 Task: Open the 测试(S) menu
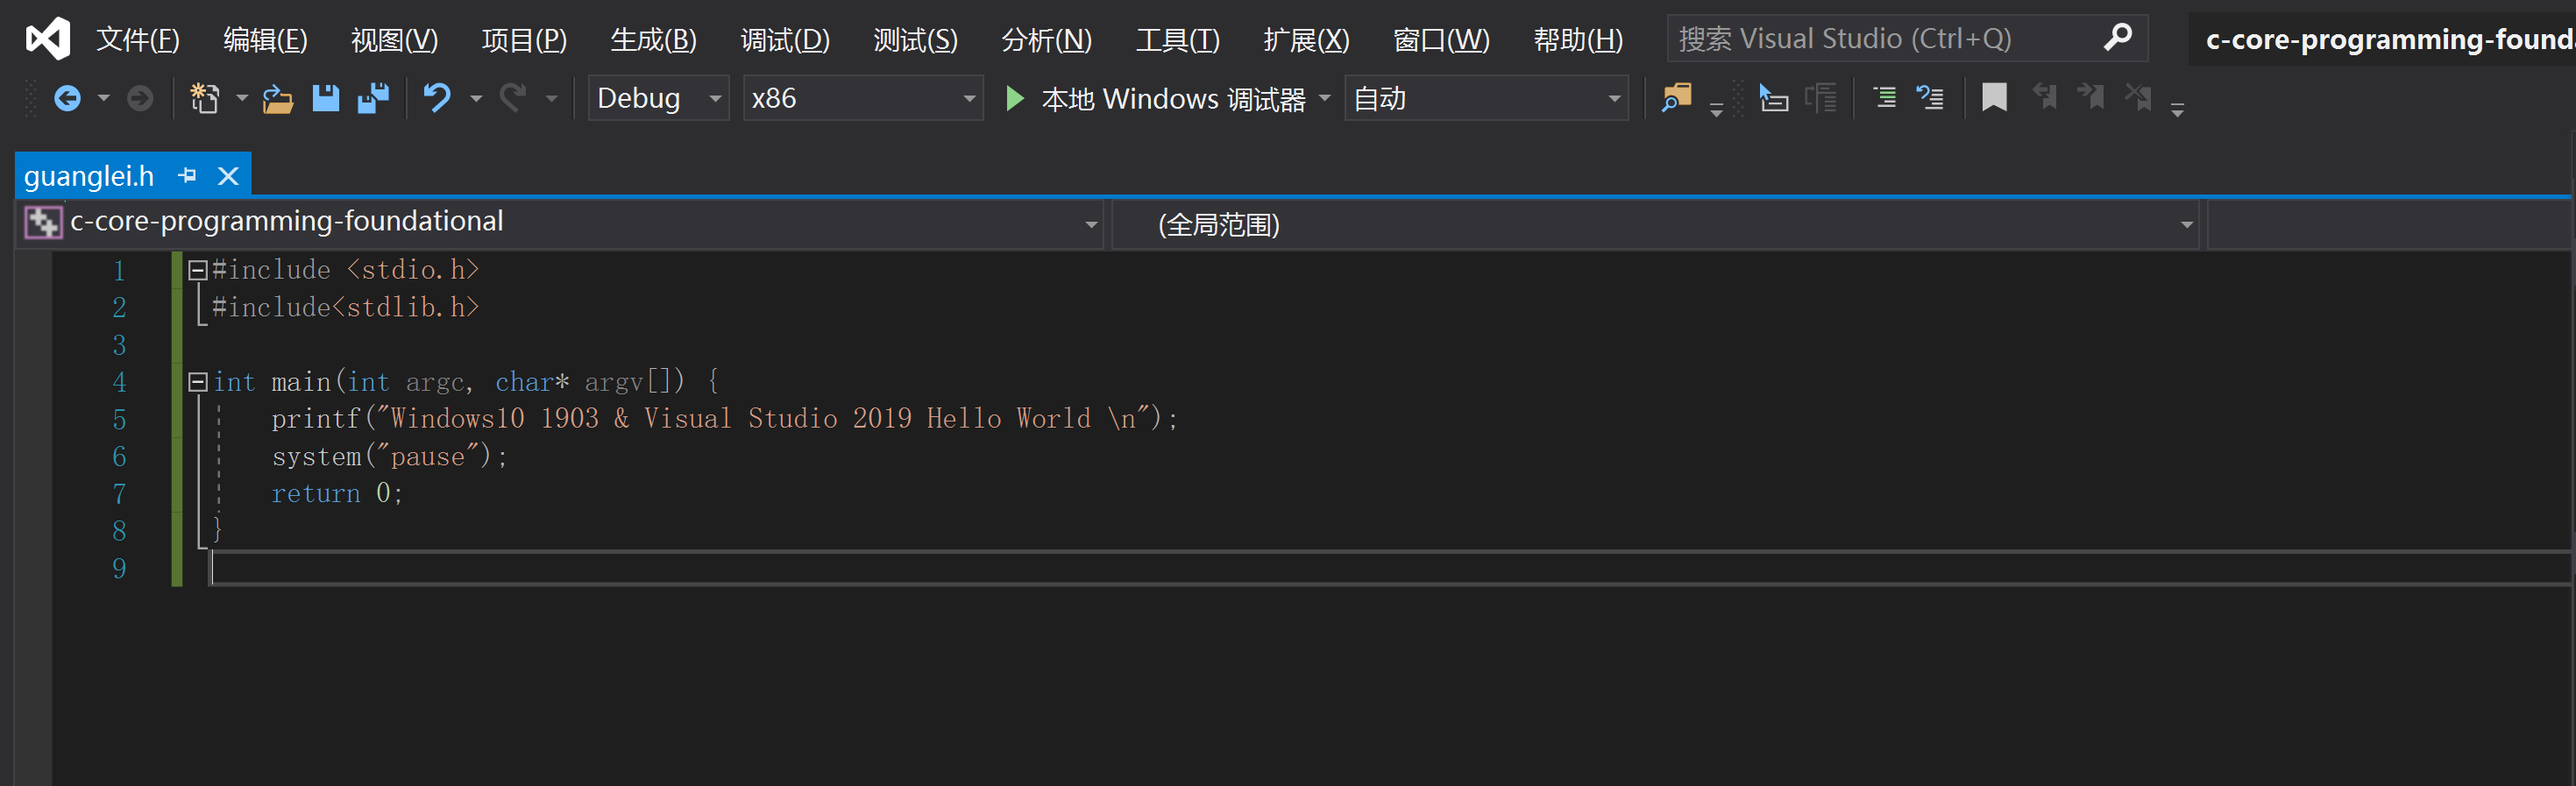click(915, 39)
